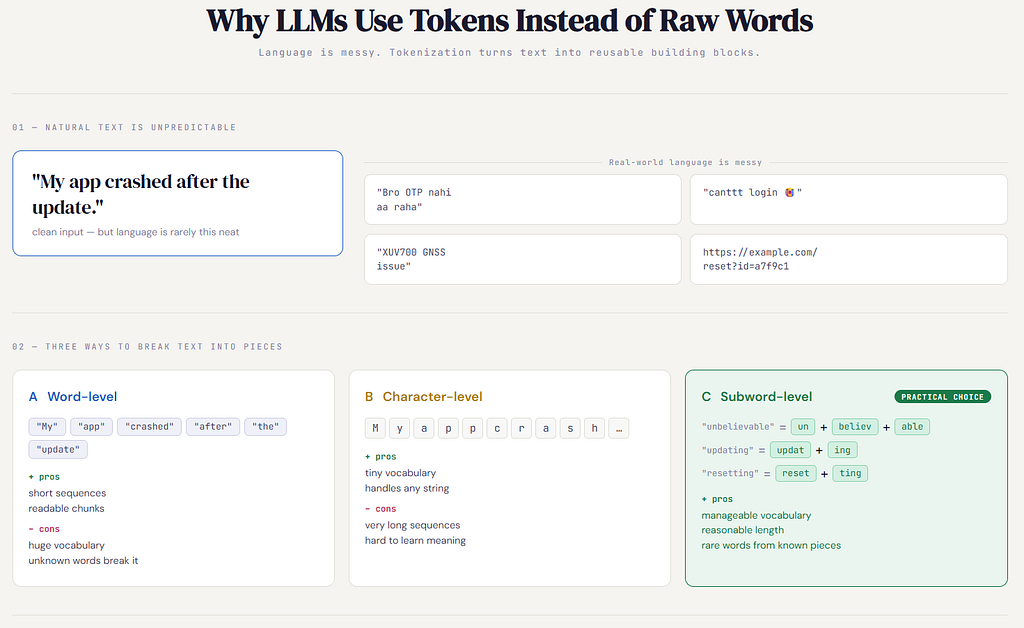Click the "h" character token
Image resolution: width=1024 pixels, height=628 pixels.
coord(594,428)
